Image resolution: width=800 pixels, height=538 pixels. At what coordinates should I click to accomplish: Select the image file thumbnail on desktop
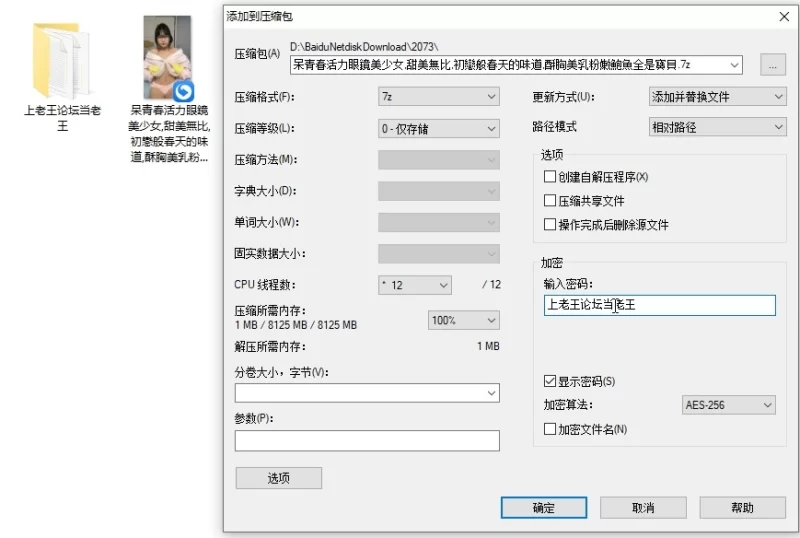(168, 58)
